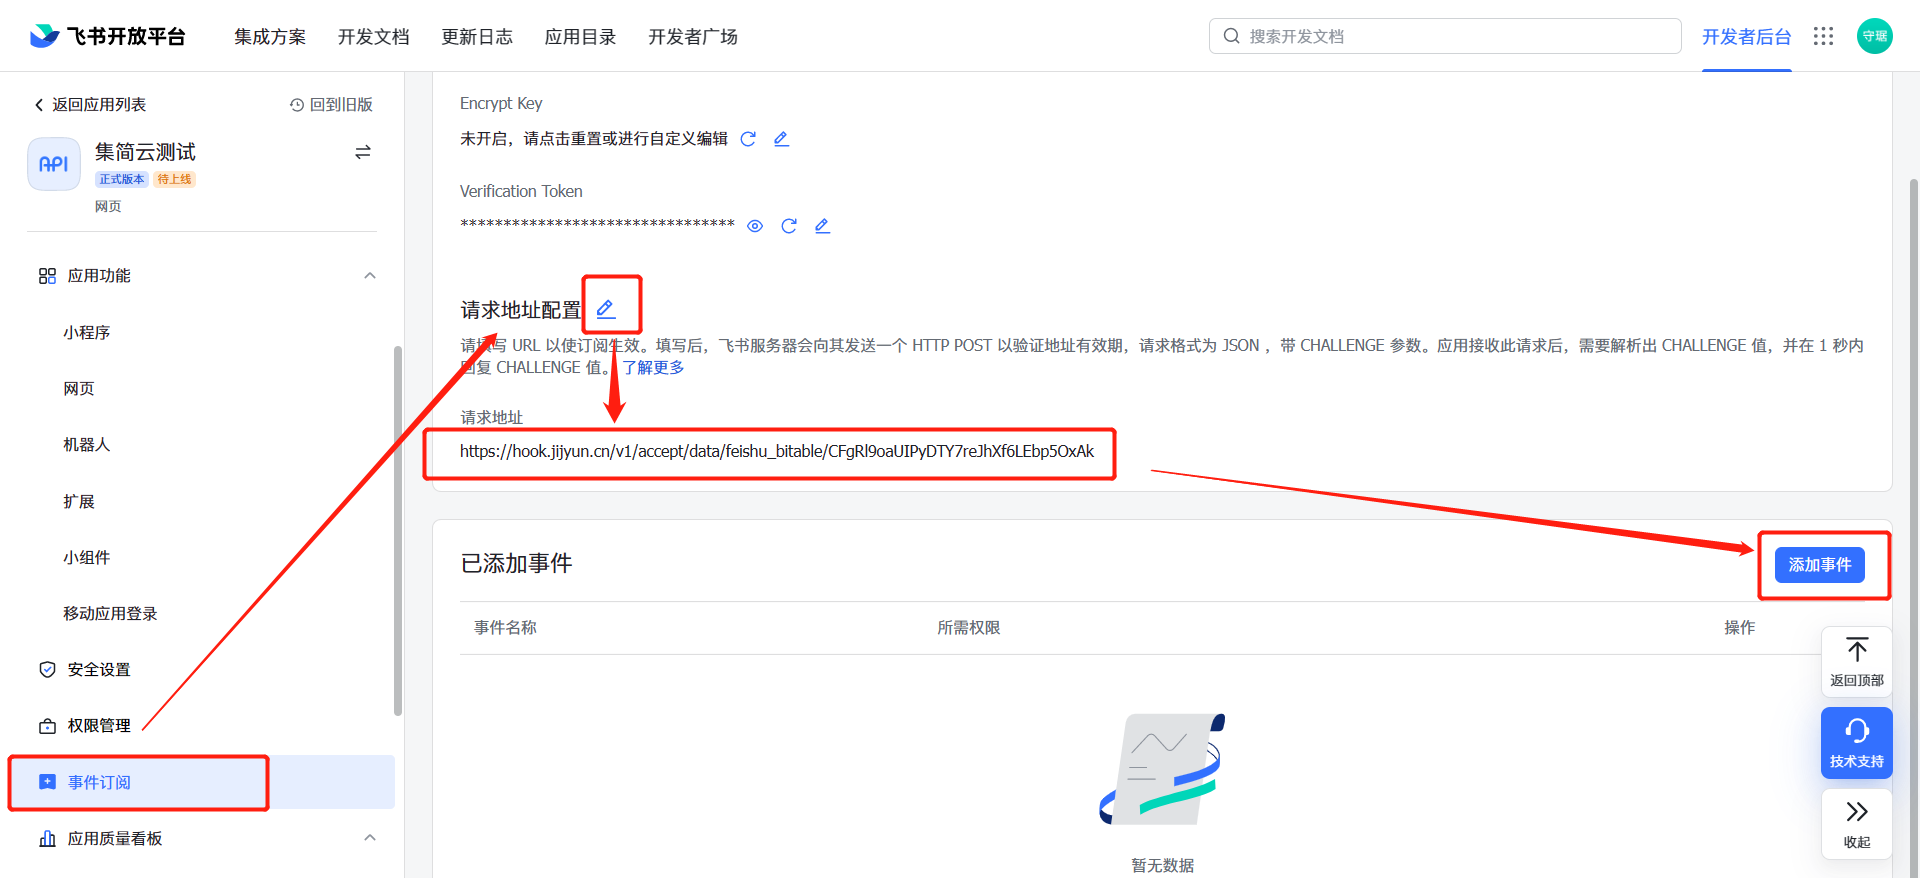
Task: Click the Feishu open platform logo
Action: click(x=107, y=36)
